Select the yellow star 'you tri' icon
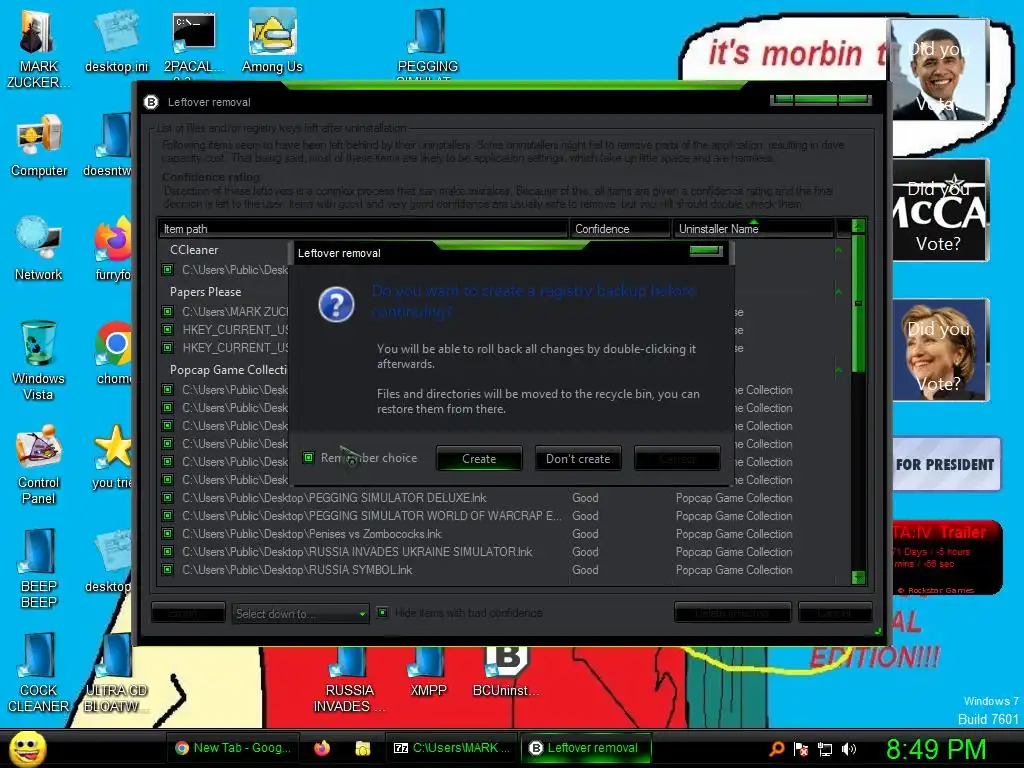This screenshot has width=1024, height=768. (x=112, y=457)
